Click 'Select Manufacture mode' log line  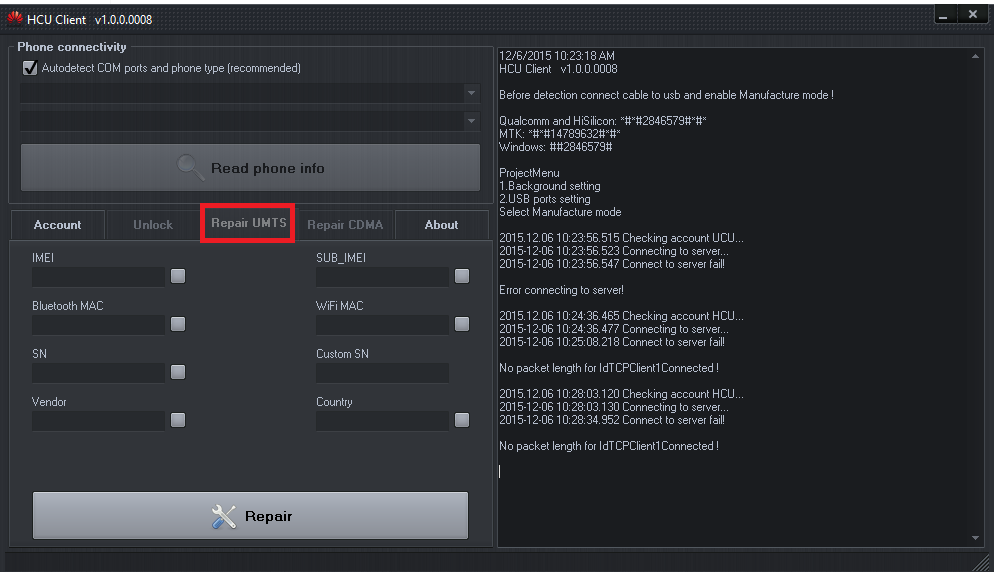(x=560, y=212)
